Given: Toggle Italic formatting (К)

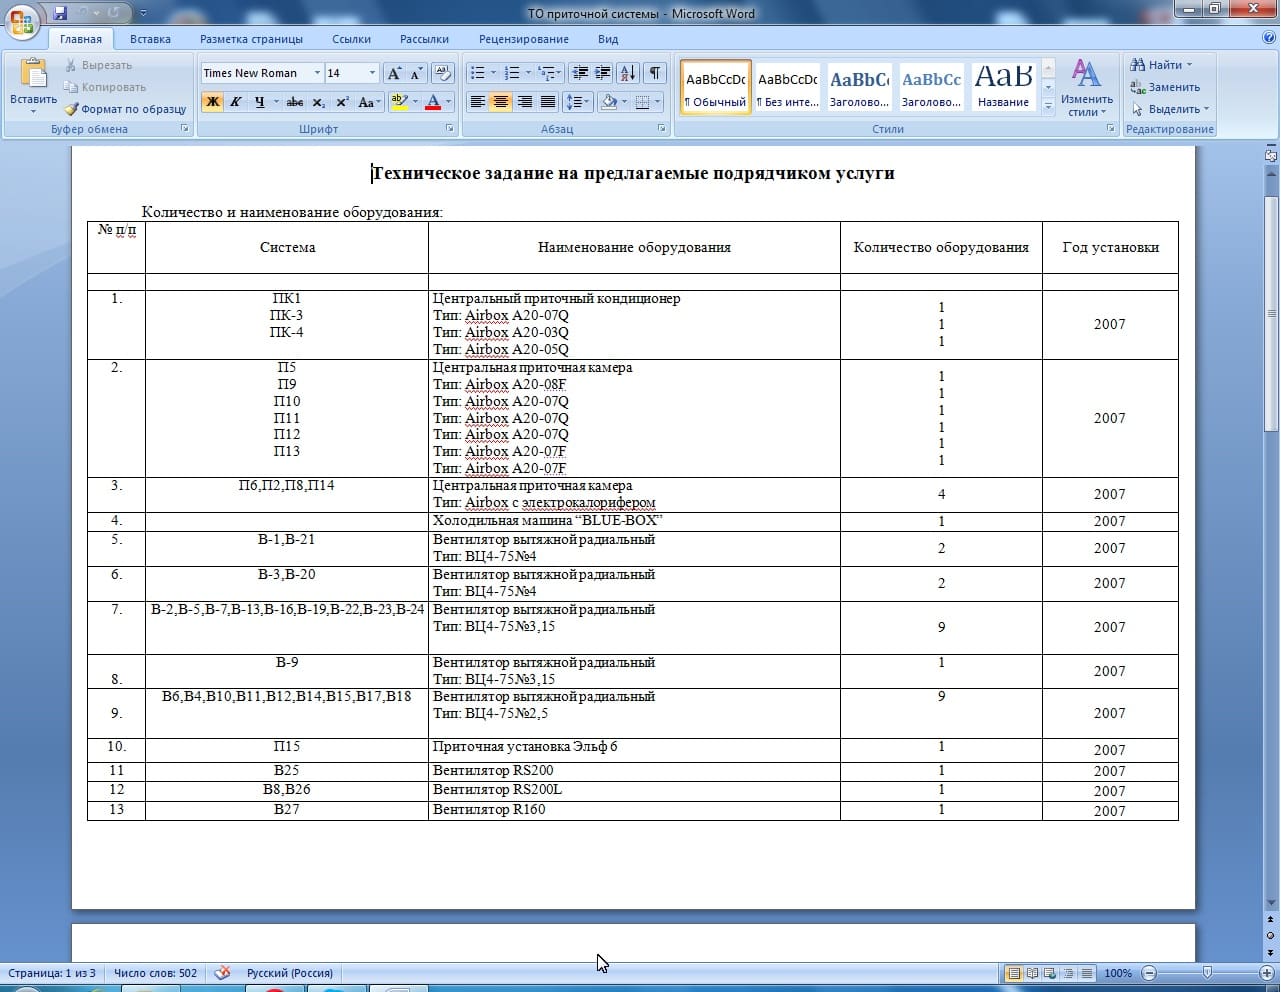Looking at the screenshot, I should (x=236, y=102).
